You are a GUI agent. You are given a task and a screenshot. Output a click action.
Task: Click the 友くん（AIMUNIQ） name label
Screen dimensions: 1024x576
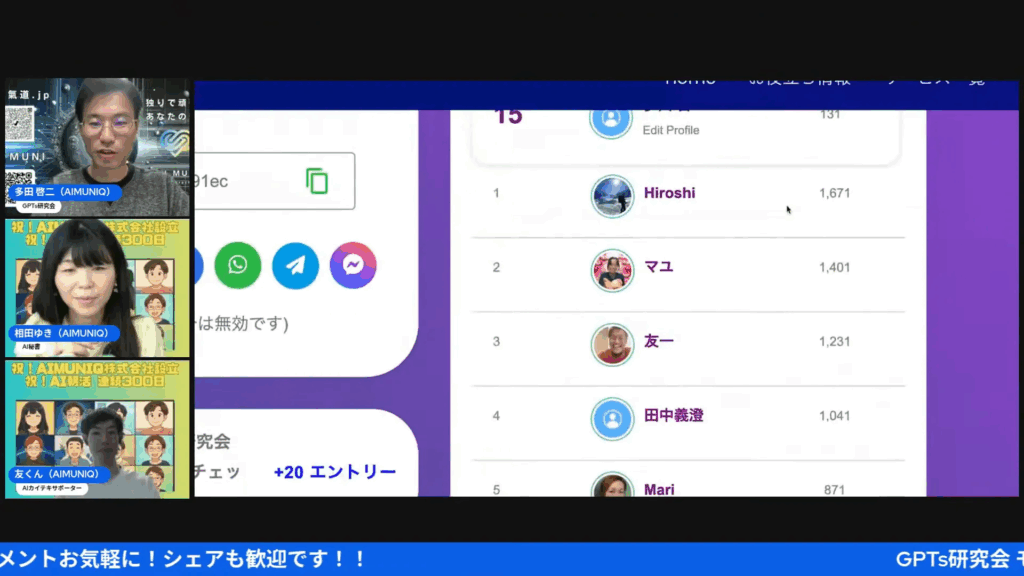(57, 474)
